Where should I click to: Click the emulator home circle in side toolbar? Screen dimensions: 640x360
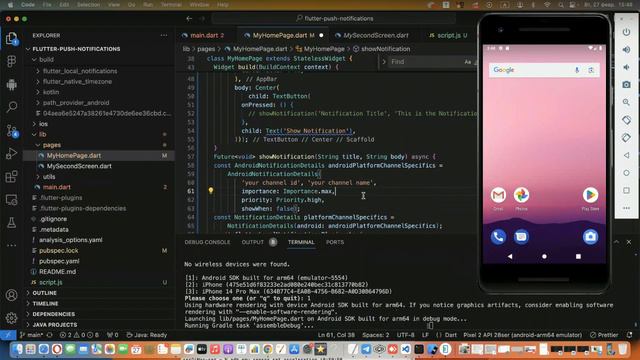(626, 173)
